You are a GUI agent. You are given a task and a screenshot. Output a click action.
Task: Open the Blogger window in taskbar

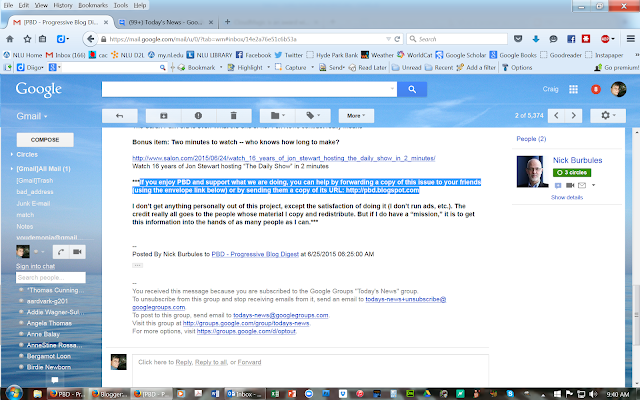tap(109, 394)
